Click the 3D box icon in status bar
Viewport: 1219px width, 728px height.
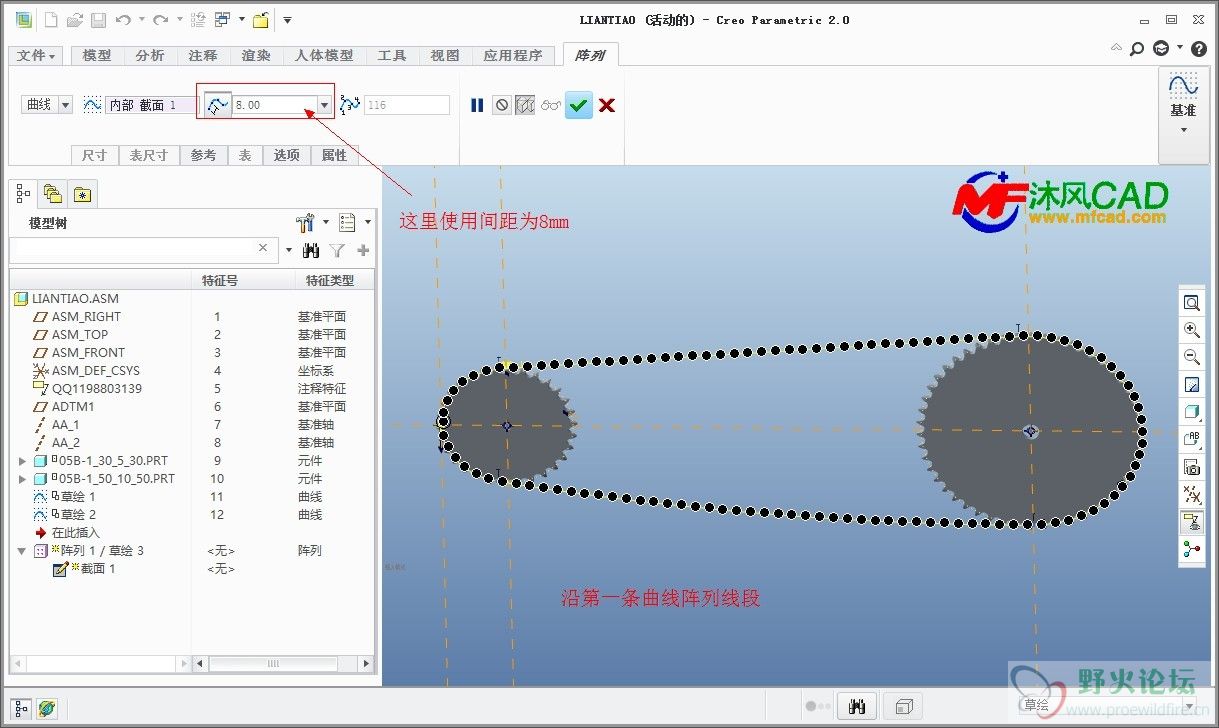tap(904, 706)
